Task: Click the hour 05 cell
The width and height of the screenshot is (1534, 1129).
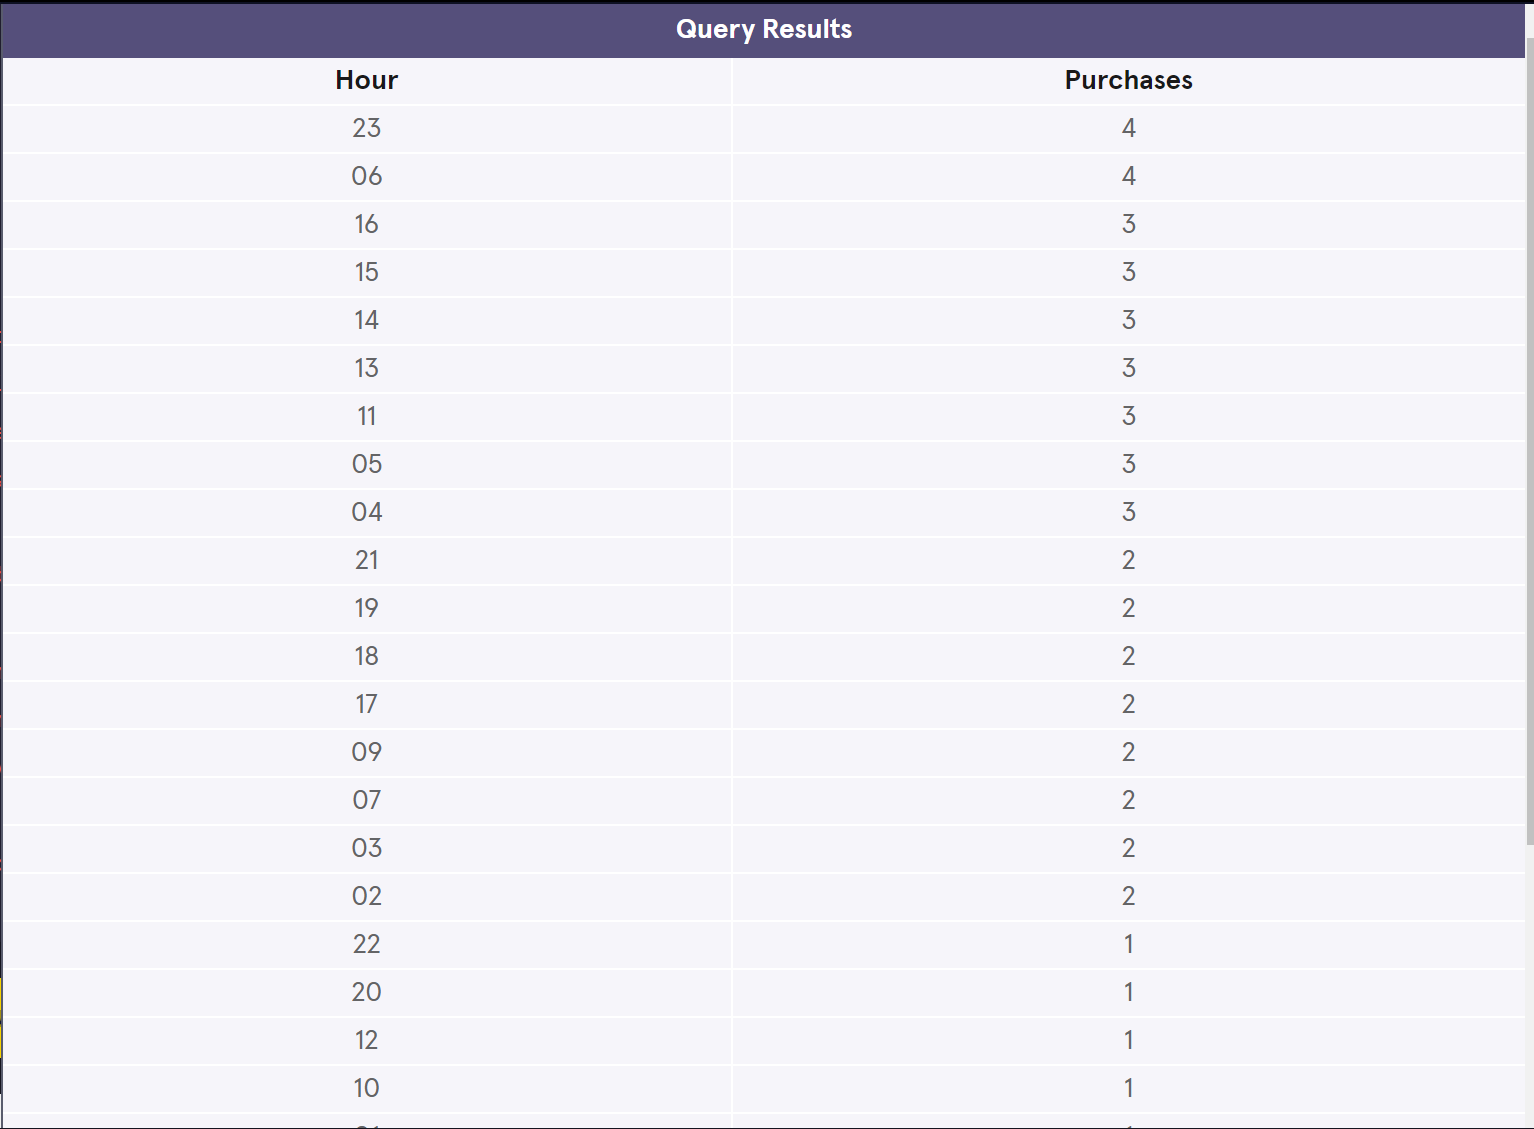Action: pos(366,465)
